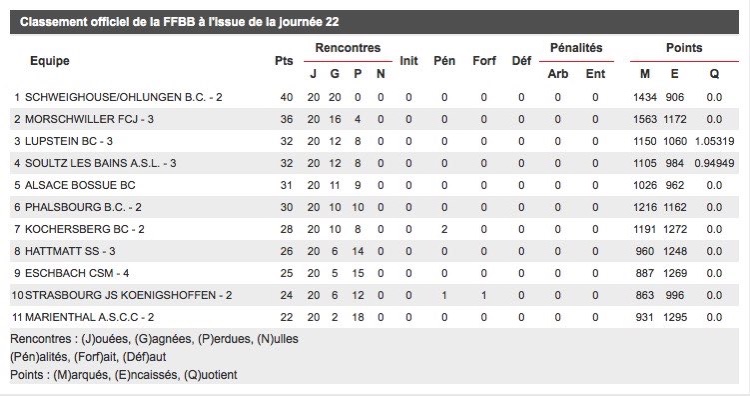Click LUPSTEIN BC - 3 team name
This screenshot has width=750, height=396.
pos(69,141)
